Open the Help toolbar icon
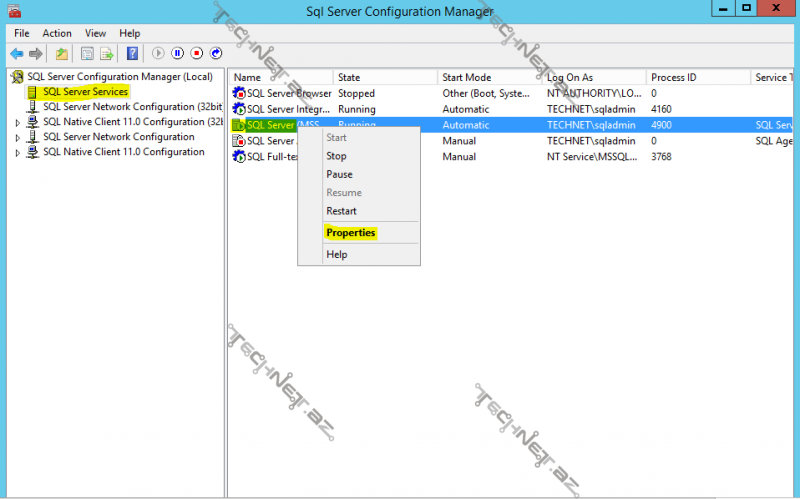Image resolution: width=800 pixels, height=499 pixels. pos(132,53)
